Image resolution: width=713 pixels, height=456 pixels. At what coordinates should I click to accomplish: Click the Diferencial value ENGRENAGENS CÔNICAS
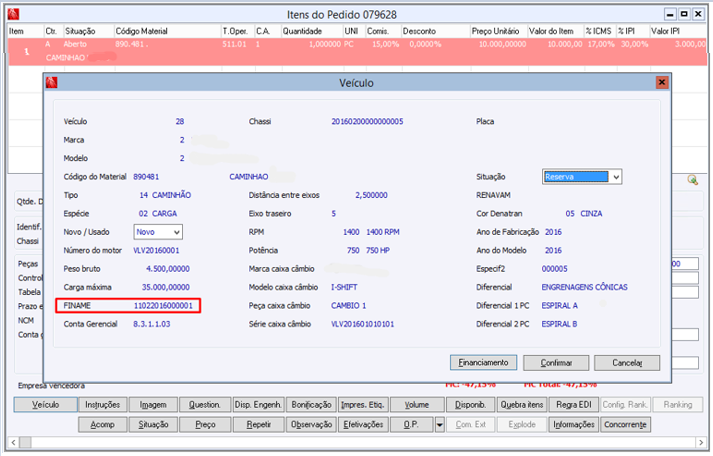(584, 287)
